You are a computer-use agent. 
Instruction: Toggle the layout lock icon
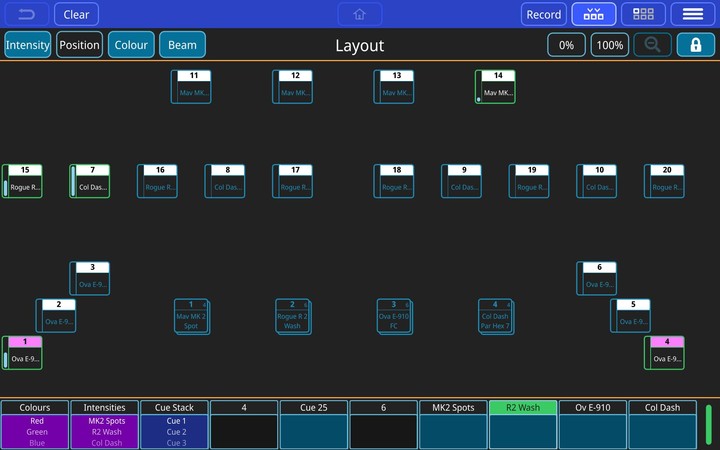(x=695, y=45)
